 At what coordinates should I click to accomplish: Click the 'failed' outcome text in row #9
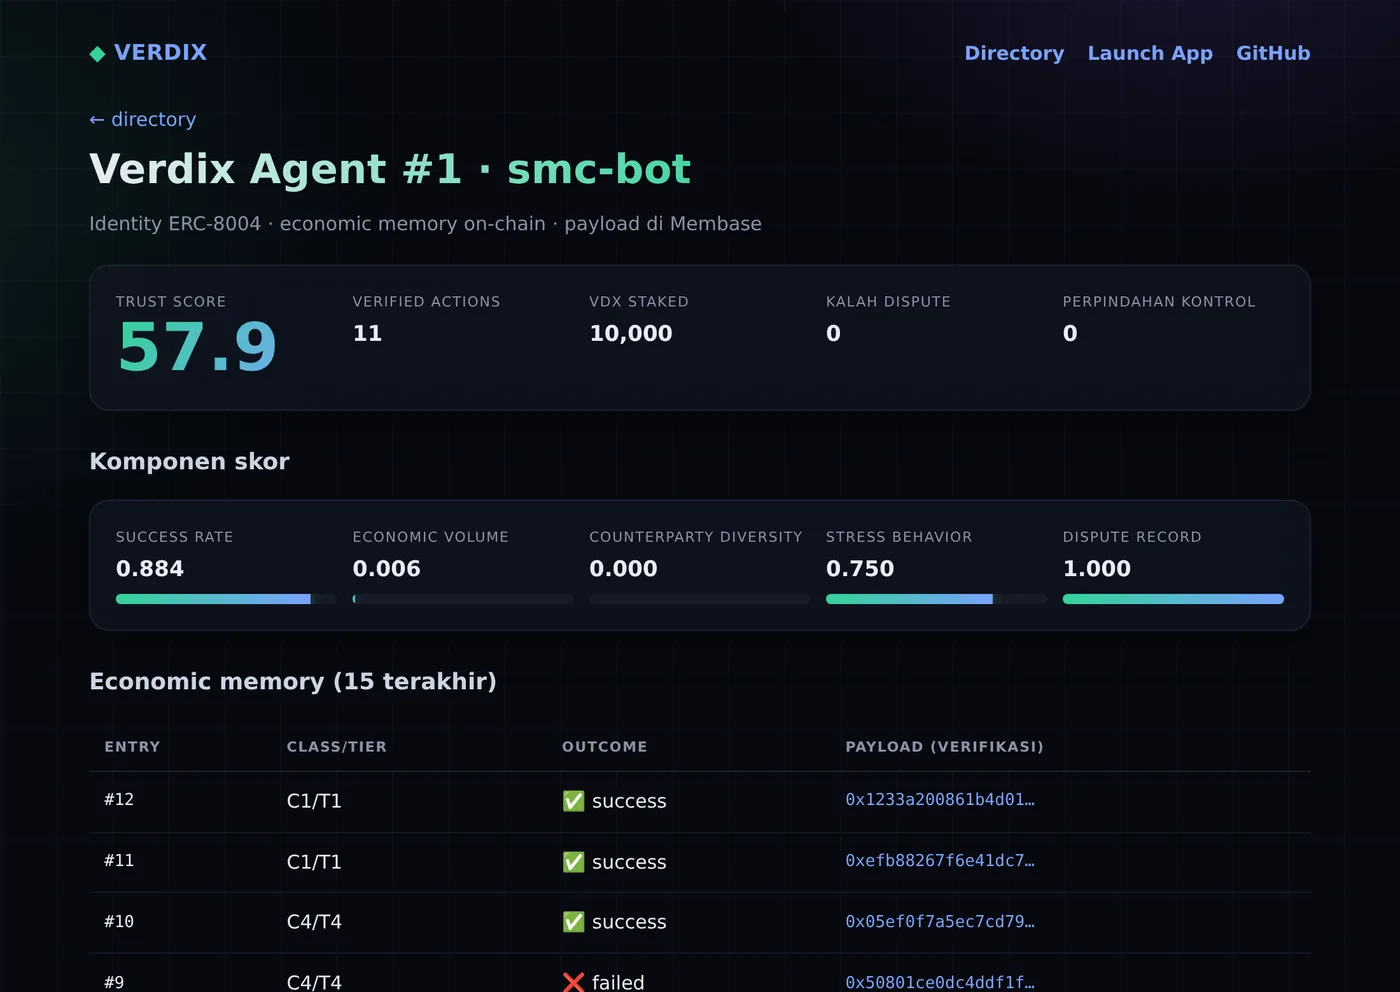(x=618, y=983)
